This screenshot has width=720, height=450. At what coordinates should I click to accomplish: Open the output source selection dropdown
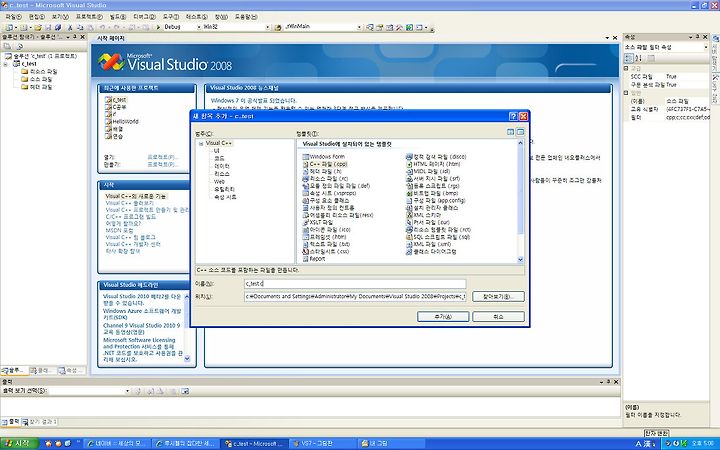127,391
